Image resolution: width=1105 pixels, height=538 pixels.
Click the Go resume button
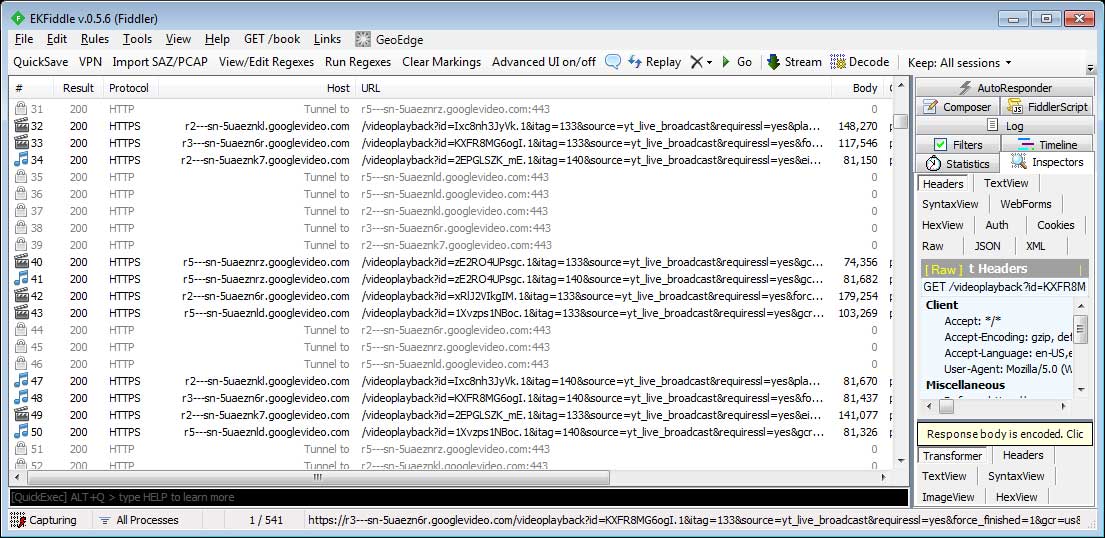737,62
